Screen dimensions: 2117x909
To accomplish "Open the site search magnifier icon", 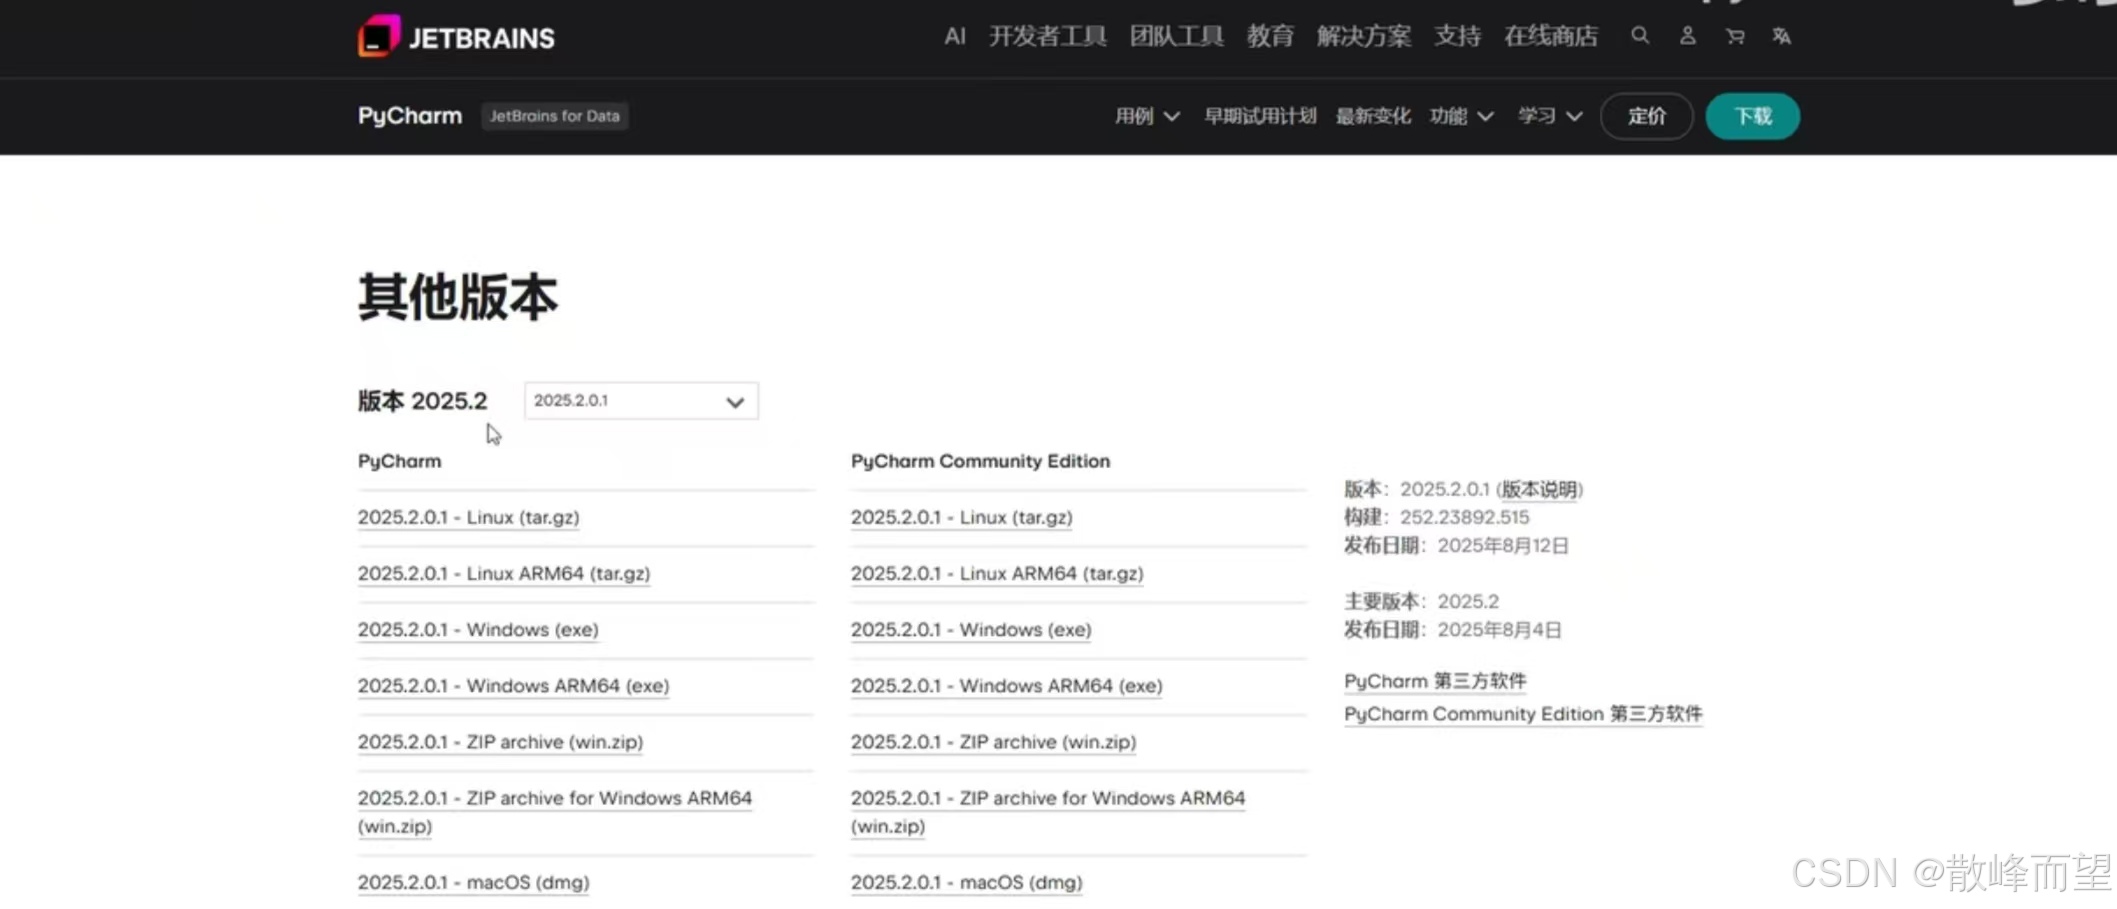I will 1640,36.
